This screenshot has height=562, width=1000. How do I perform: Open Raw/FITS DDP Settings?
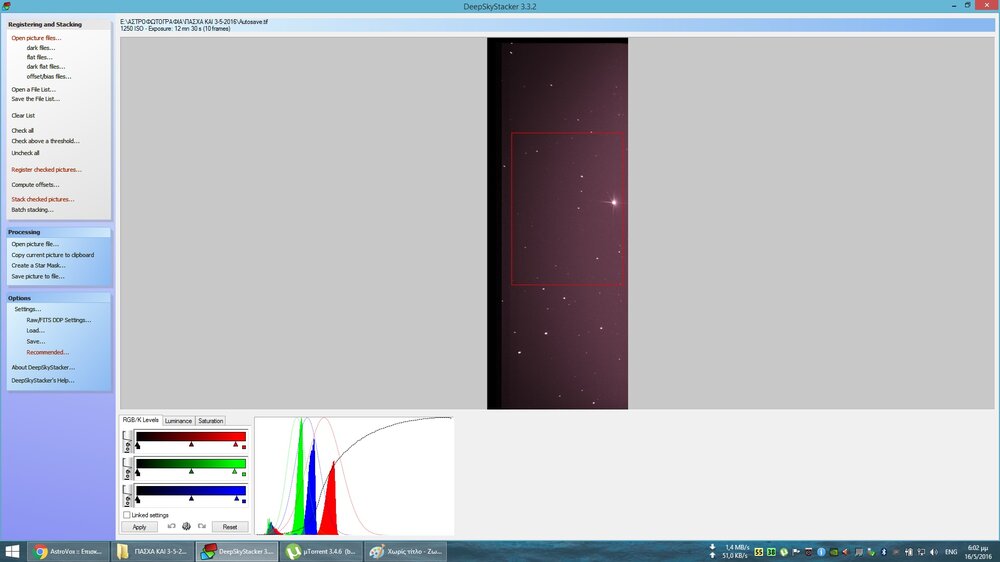pyautogui.click(x=58, y=320)
